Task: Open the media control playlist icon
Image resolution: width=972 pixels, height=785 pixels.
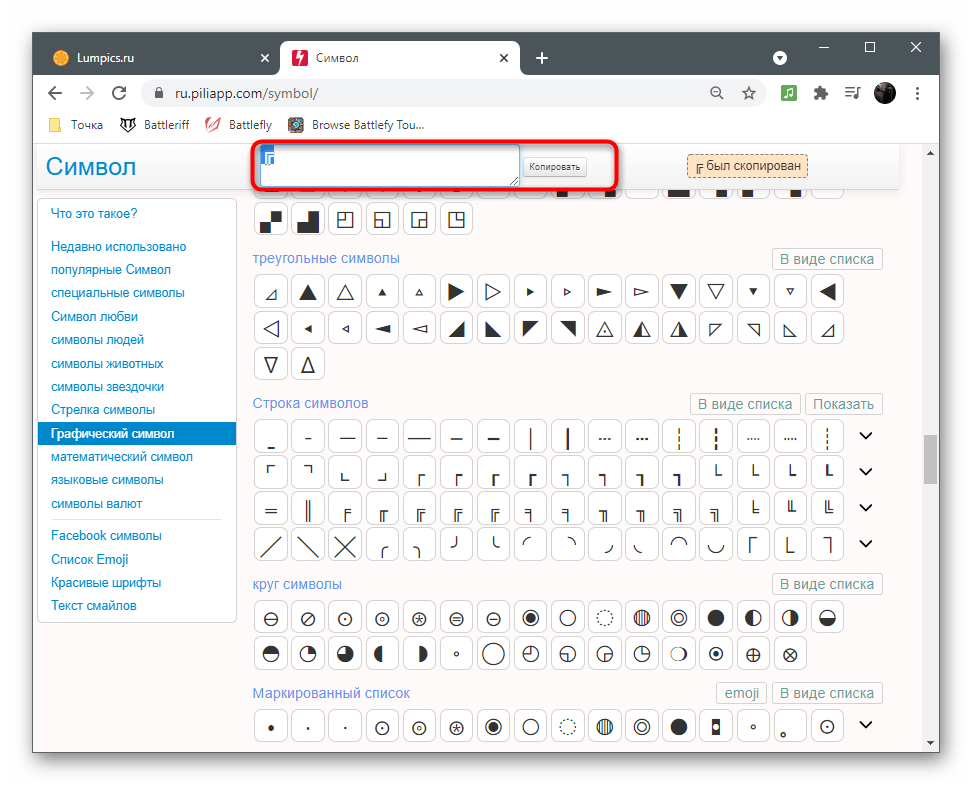Action: point(853,93)
